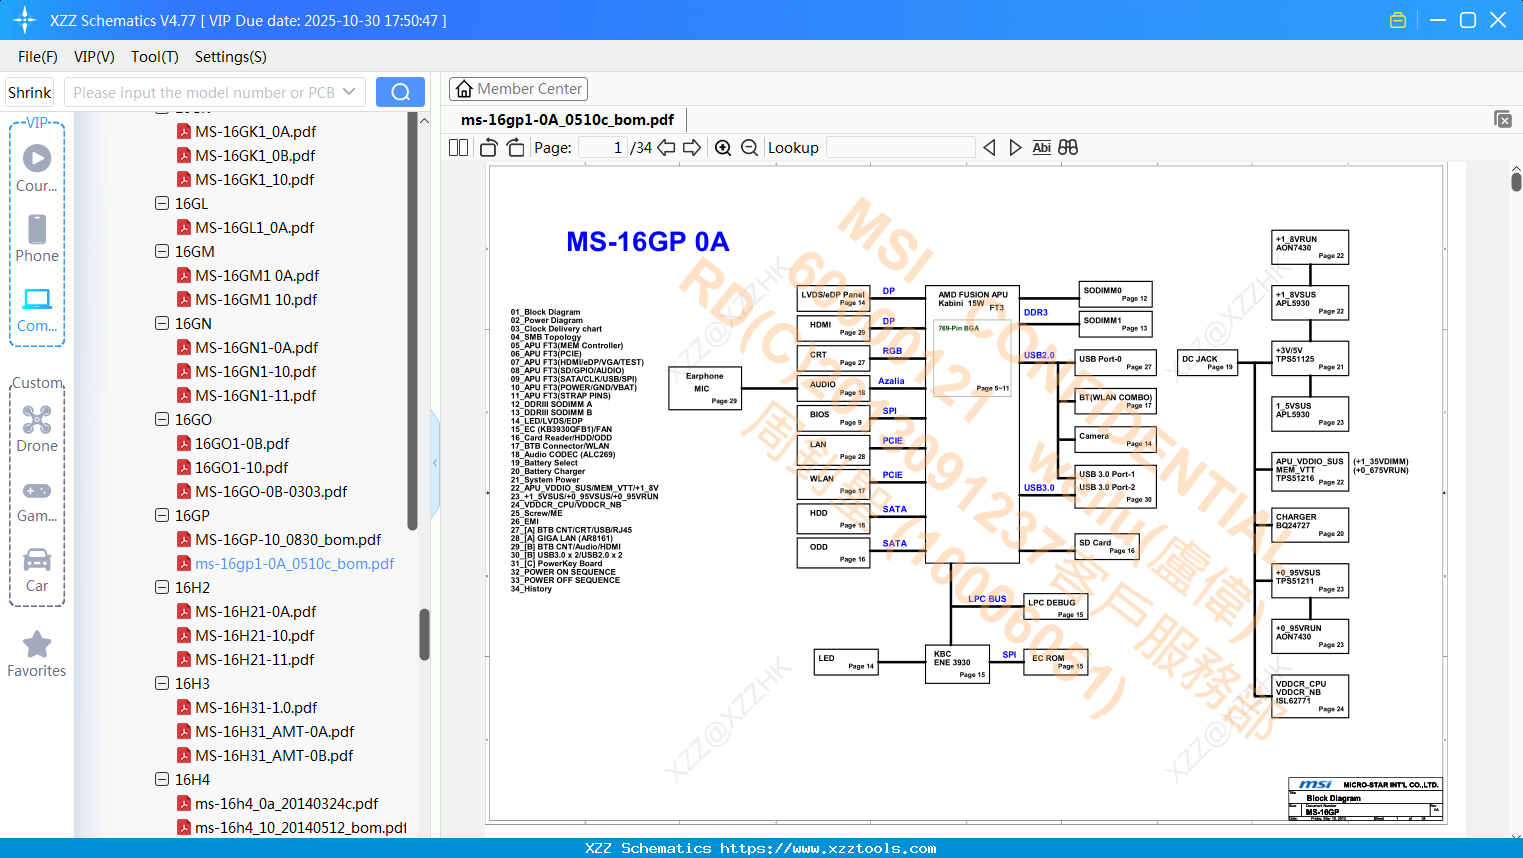
Task: Find previous lookup result triangle
Action: pos(989,148)
